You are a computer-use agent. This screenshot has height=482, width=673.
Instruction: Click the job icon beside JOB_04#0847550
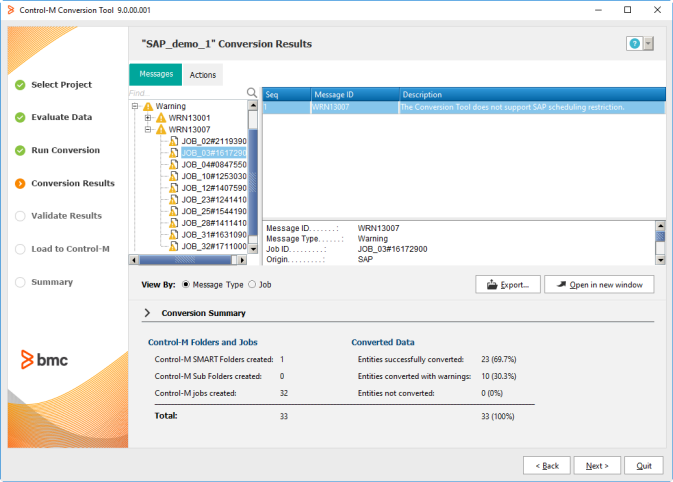(173, 164)
